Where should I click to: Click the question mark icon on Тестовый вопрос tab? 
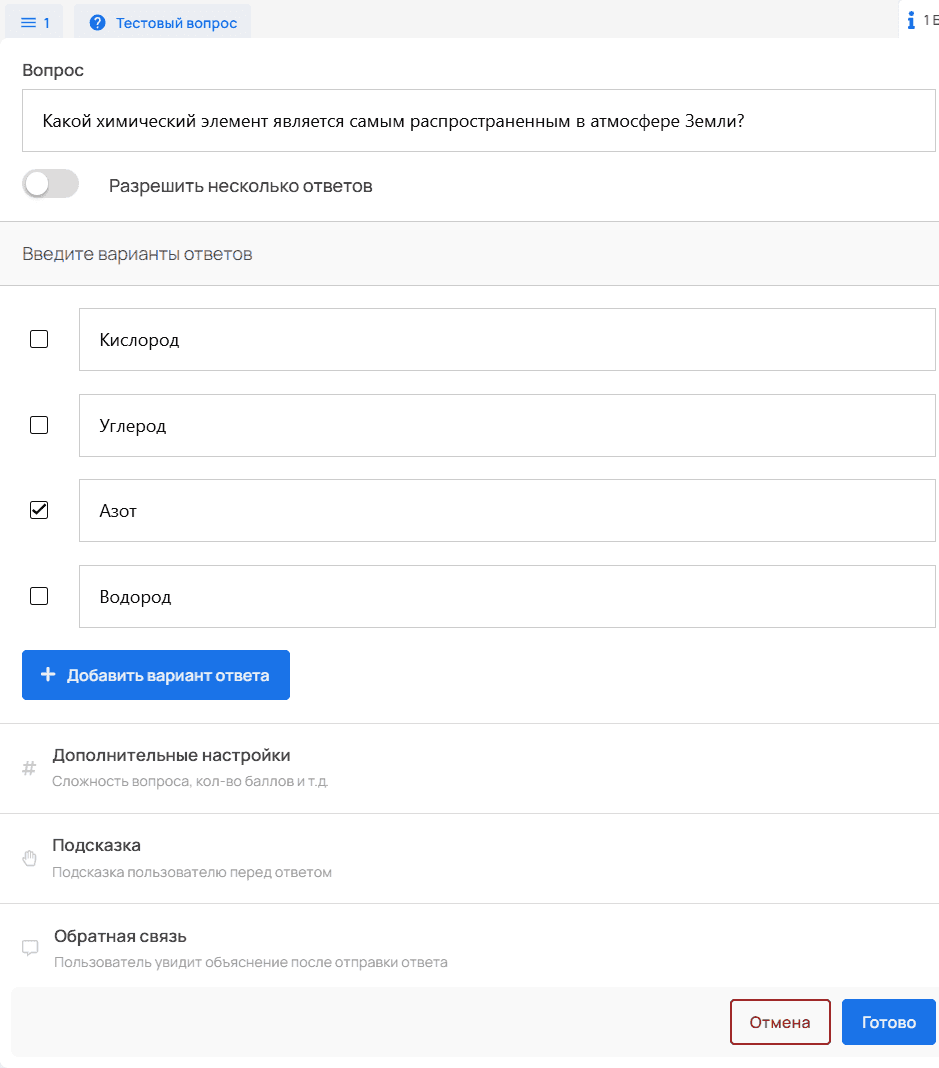tap(97, 22)
